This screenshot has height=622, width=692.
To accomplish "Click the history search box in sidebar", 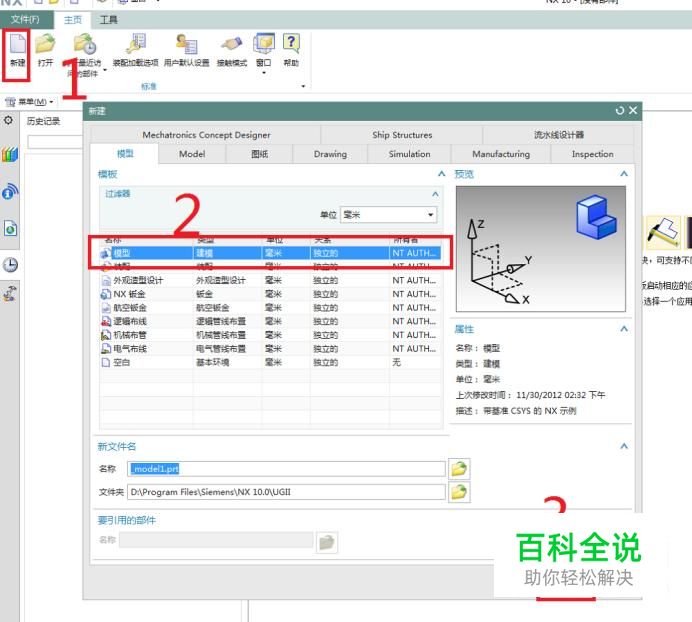I will 55,142.
